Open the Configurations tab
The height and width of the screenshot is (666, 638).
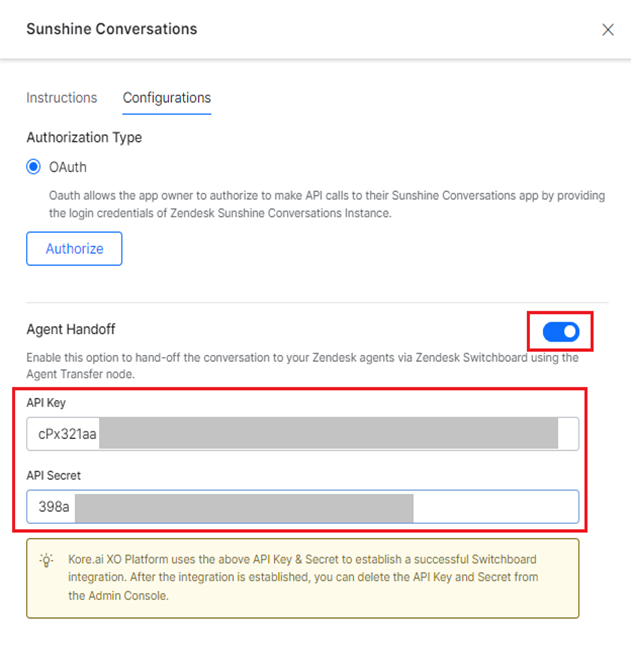(x=167, y=98)
